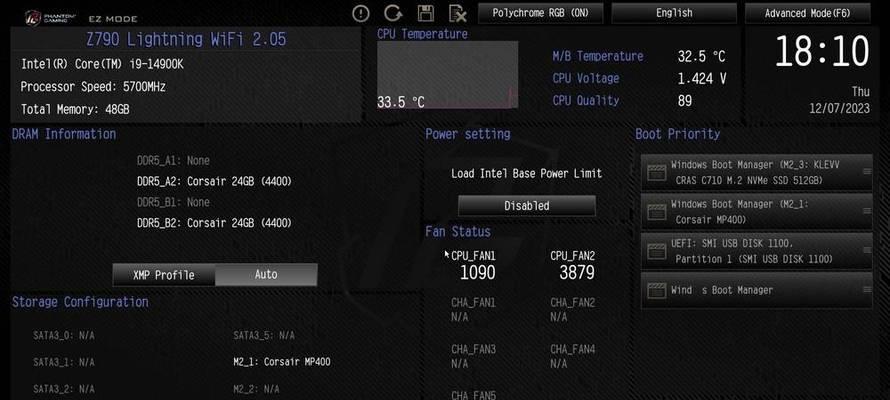The image size is (890, 400).
Task: Click the DDR5_B1: None row
Action: coord(173,203)
